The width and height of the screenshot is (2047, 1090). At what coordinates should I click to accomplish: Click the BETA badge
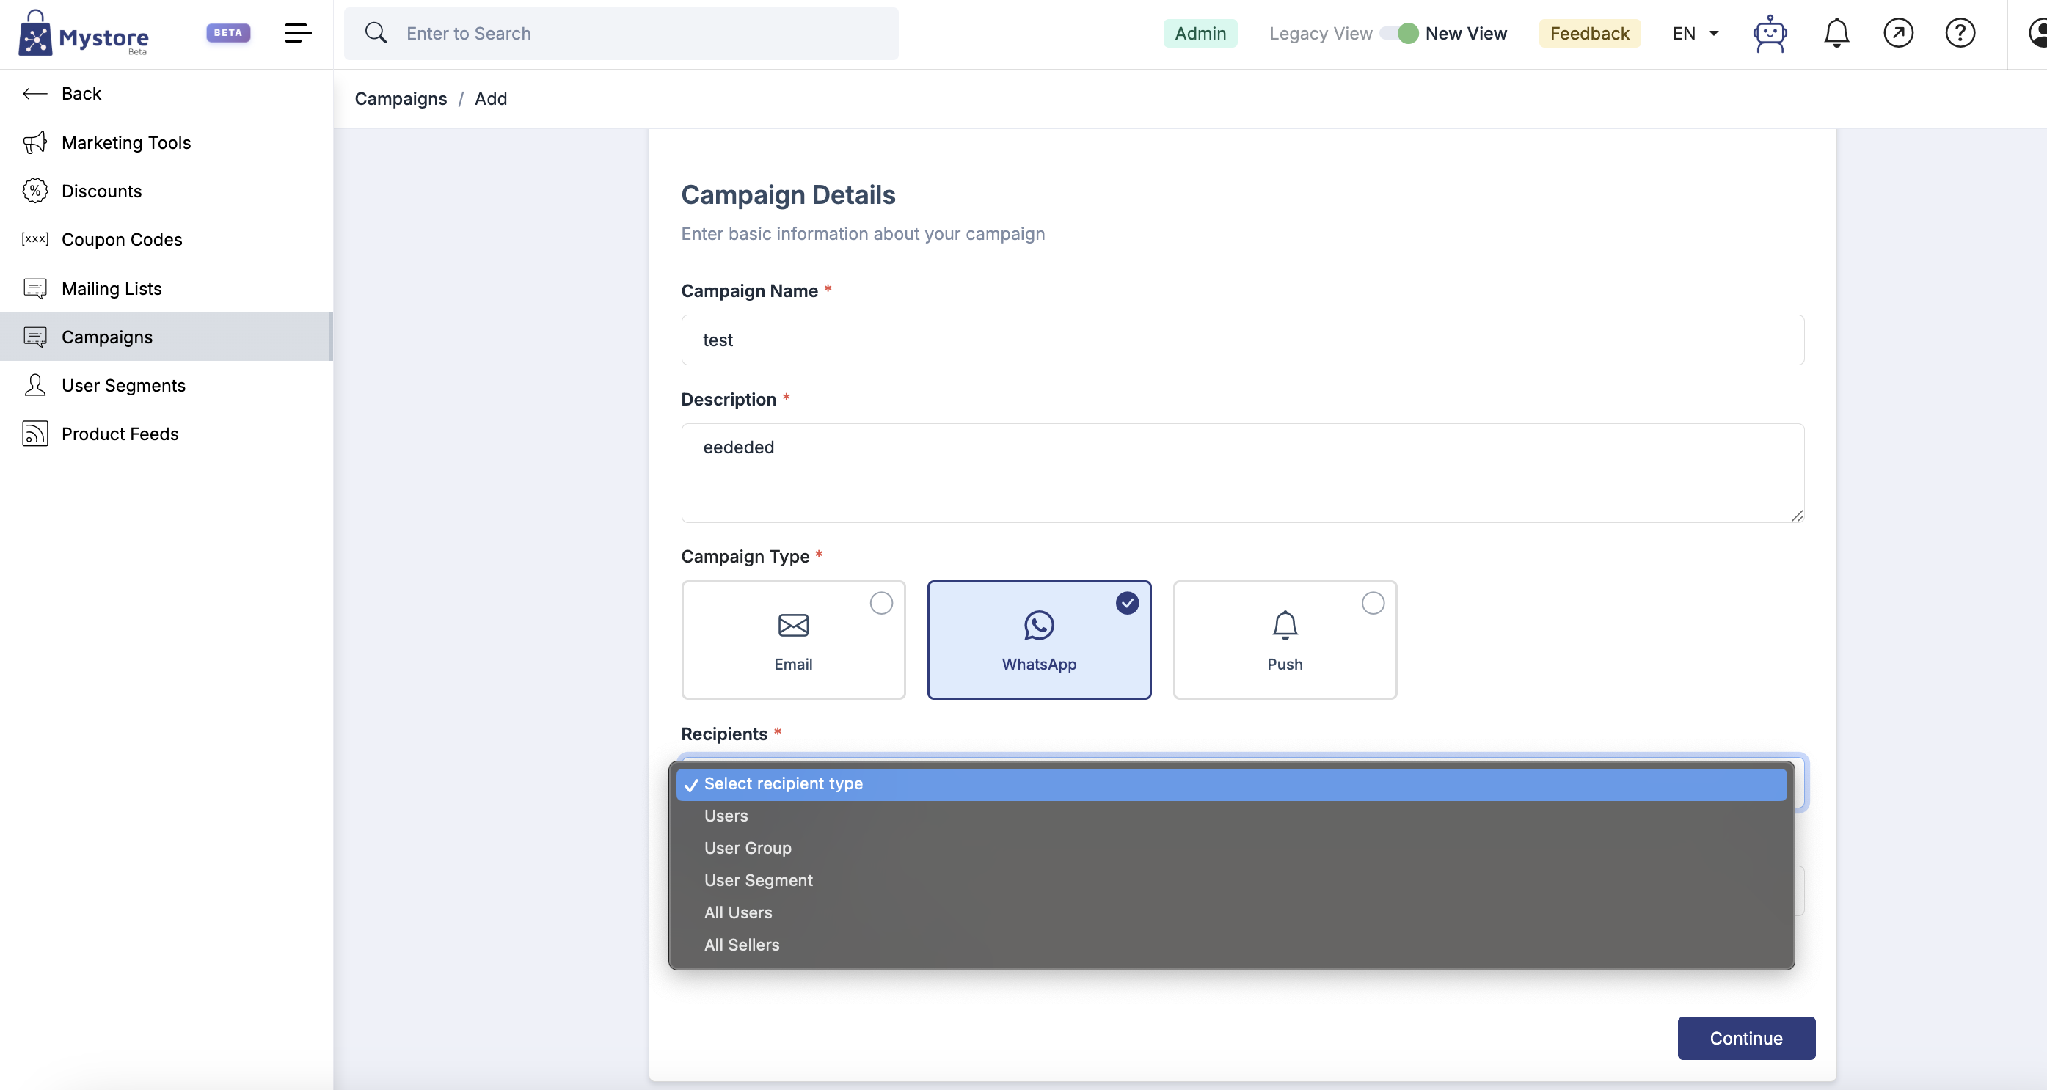point(228,33)
